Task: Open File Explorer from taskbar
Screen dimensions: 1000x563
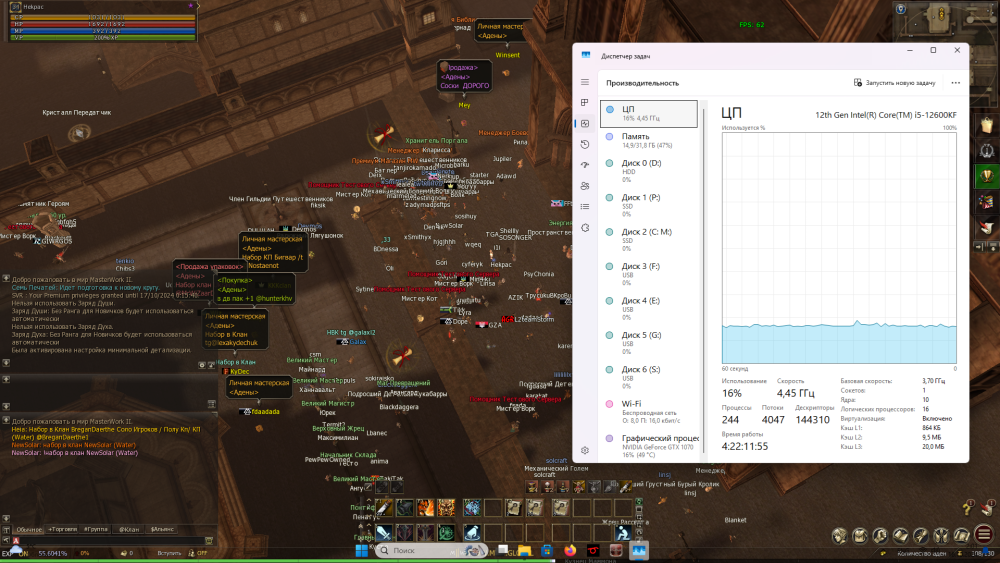Action: pos(524,550)
